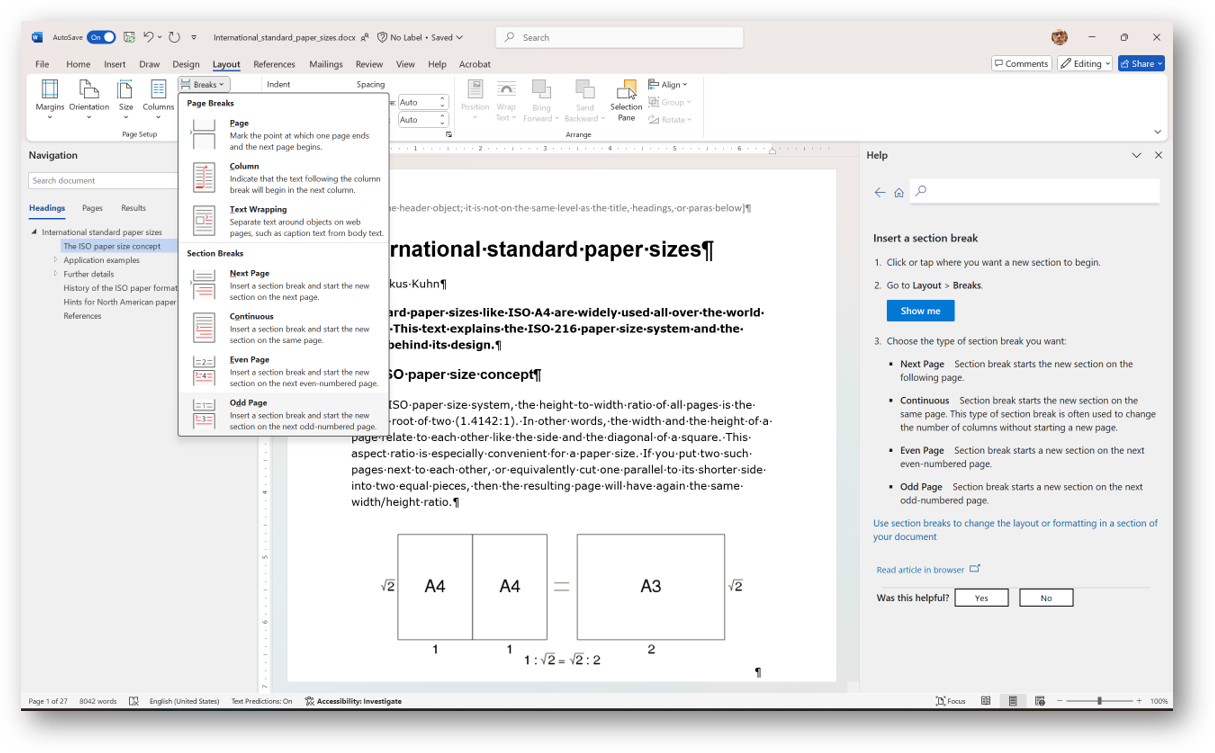Adjust the zoom slider

click(1099, 701)
